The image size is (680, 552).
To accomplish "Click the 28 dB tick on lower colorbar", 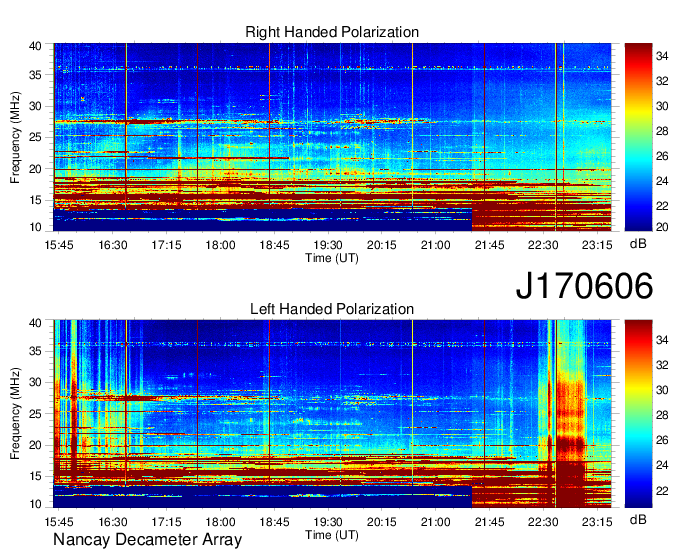I will click(662, 415).
